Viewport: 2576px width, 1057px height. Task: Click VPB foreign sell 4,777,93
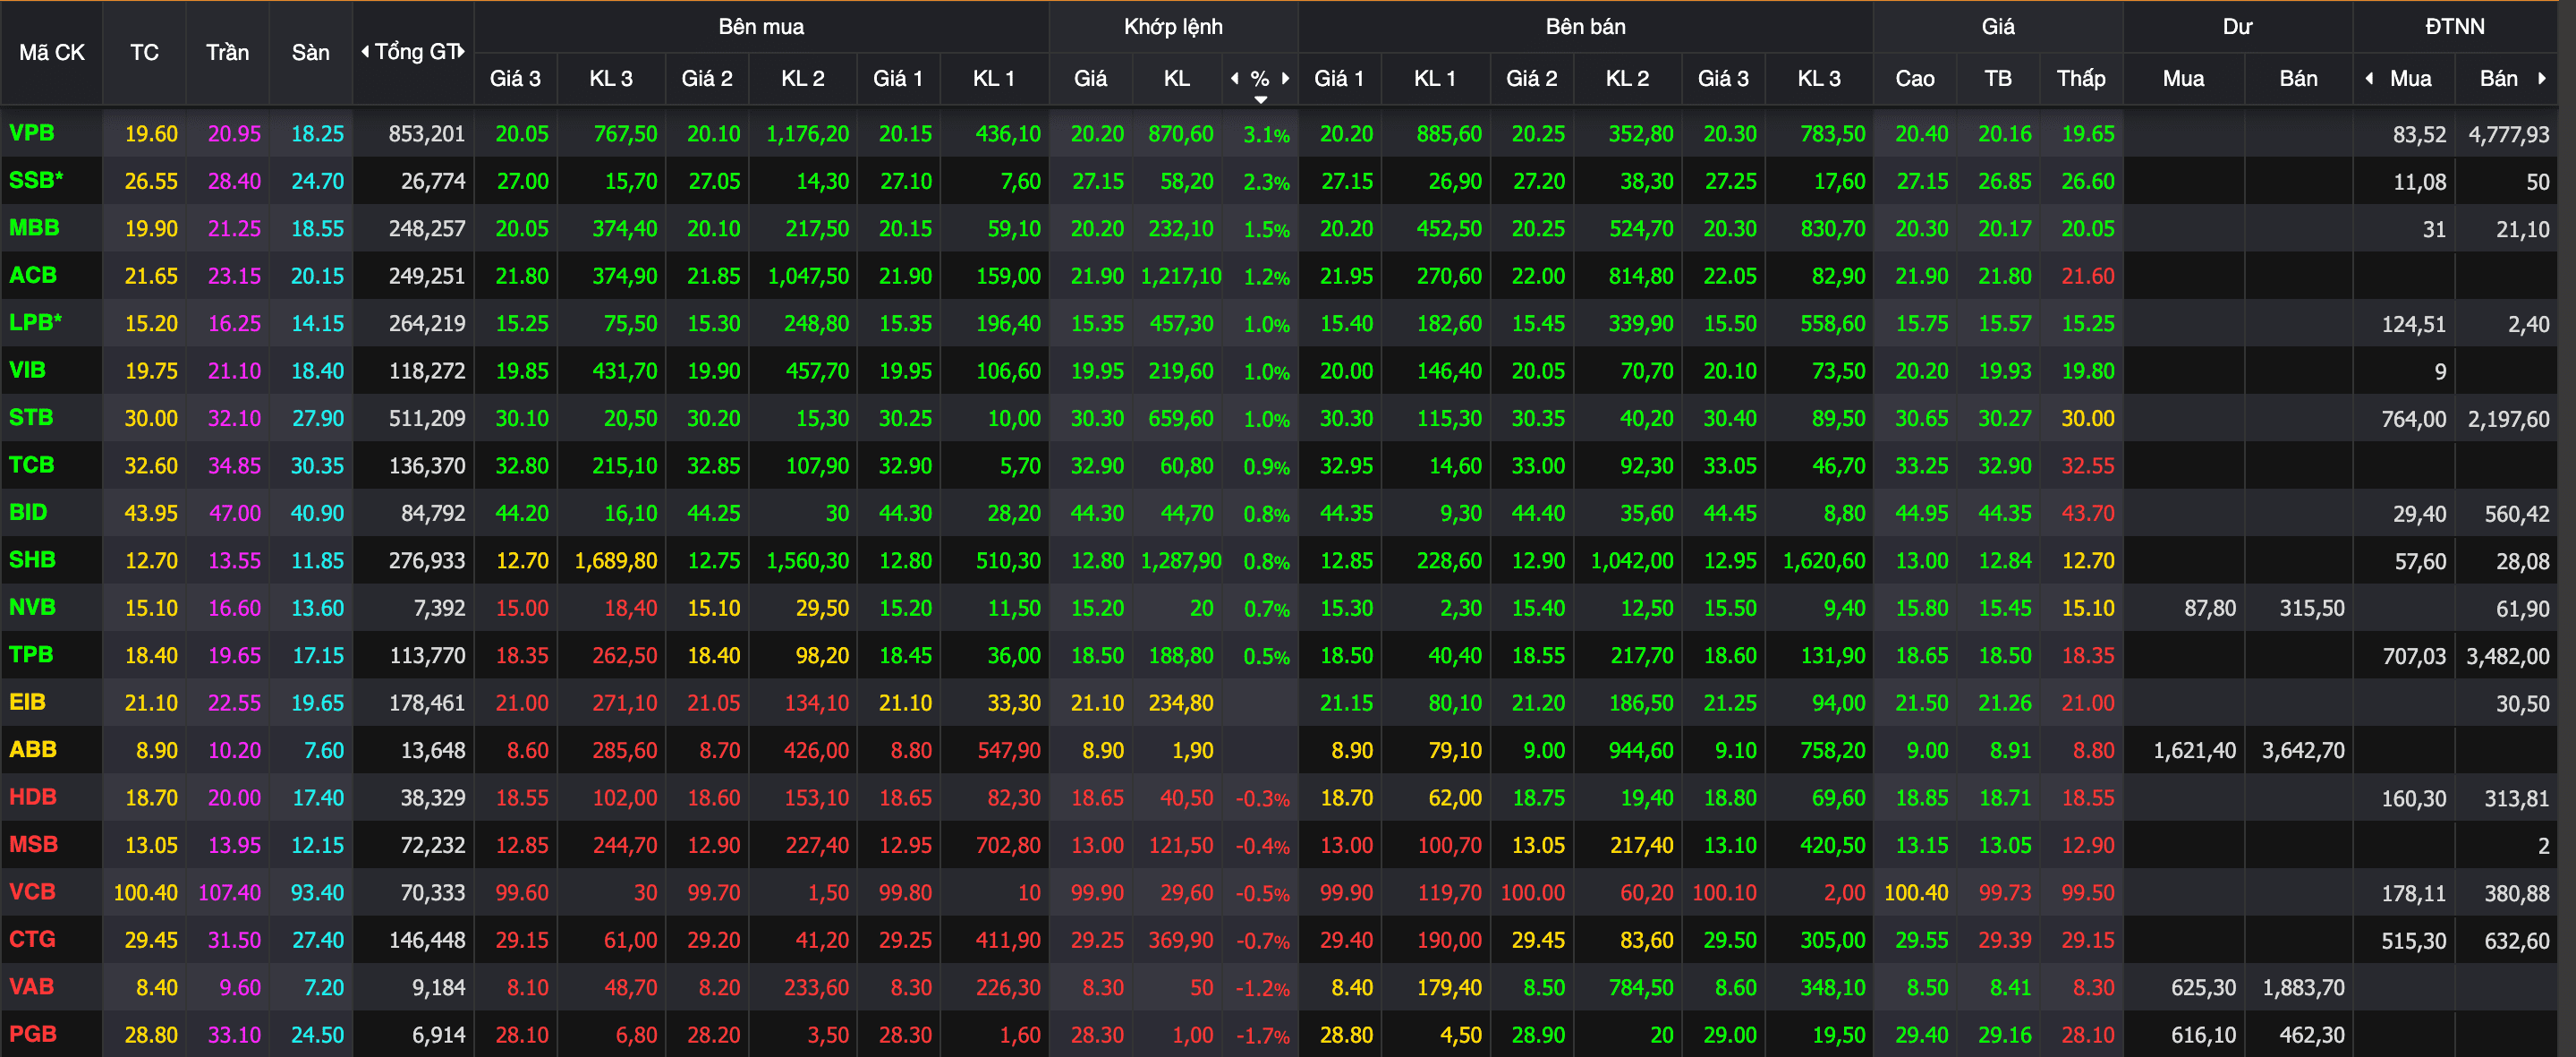point(2508,134)
